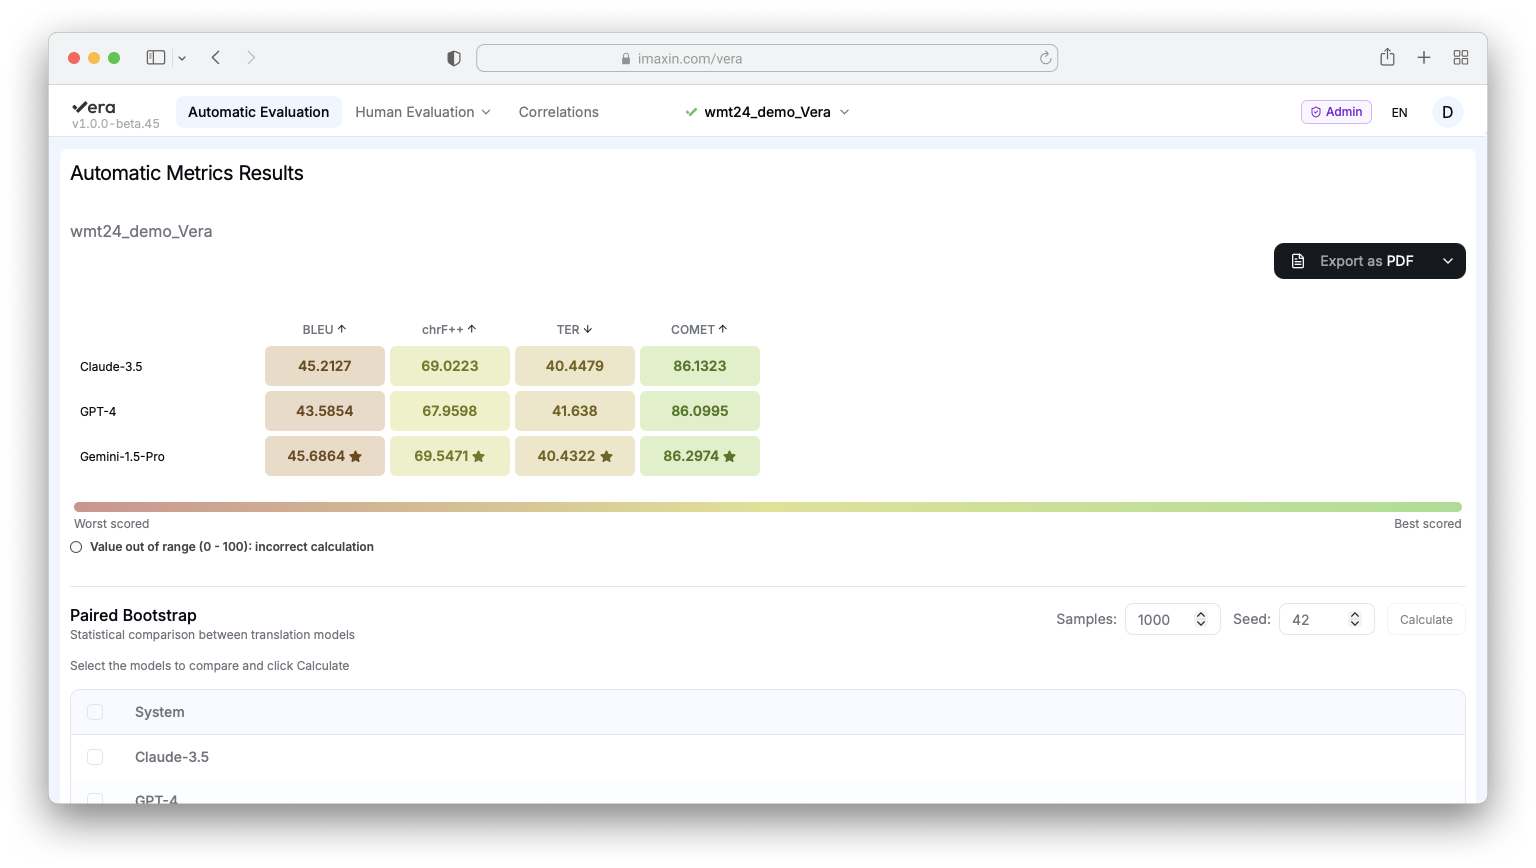Click the PDF document icon on export button
Viewport: 1536px width, 868px height.
[x=1298, y=261]
